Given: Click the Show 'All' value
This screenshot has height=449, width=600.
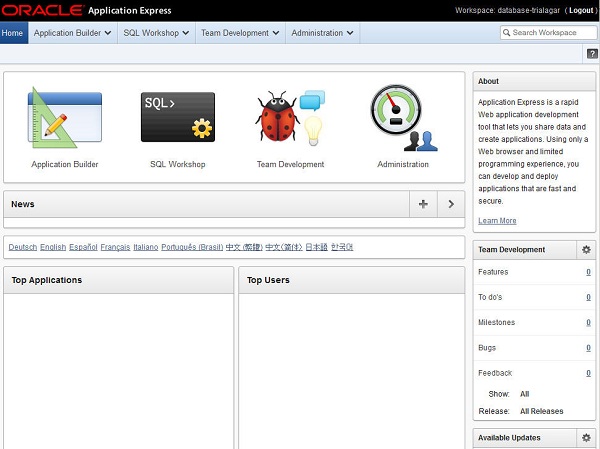Looking at the screenshot, I should [x=524, y=394].
